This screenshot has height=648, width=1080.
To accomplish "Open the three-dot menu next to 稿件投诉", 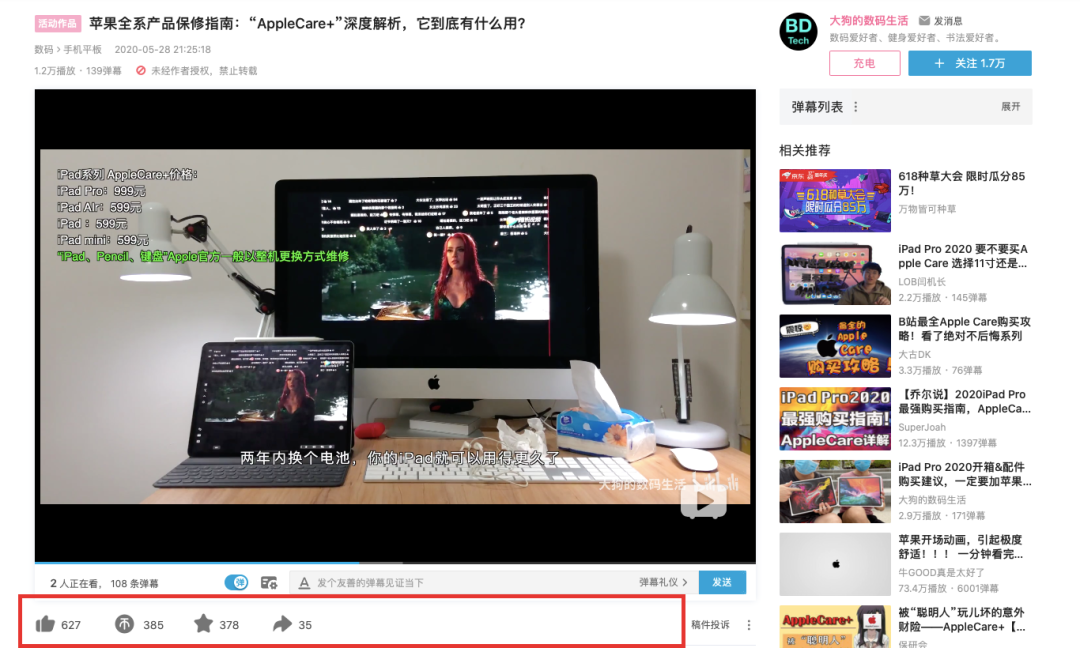I will tap(749, 625).
